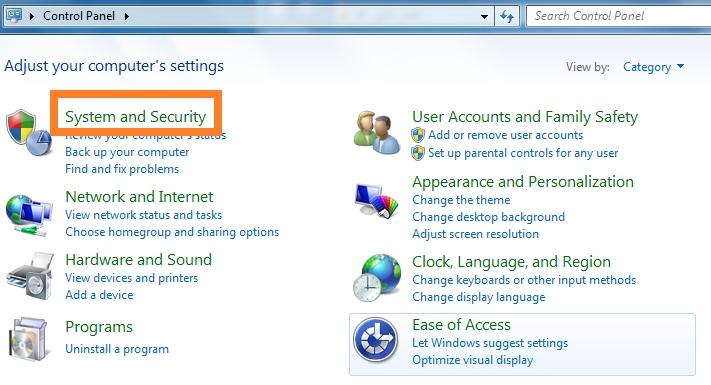
Task: Click the Programs disc box icon
Action: 28,339
